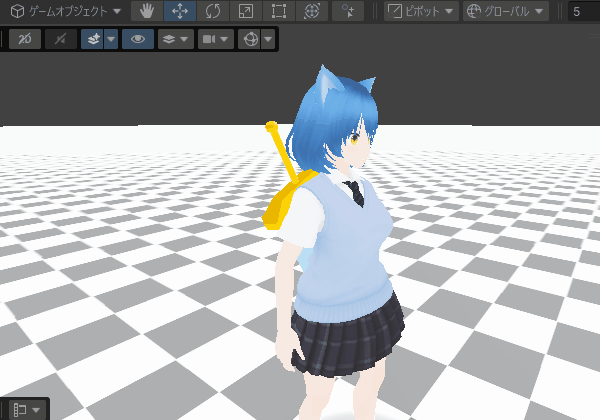Select the Move tool
This screenshot has width=600, height=420.
coord(180,11)
